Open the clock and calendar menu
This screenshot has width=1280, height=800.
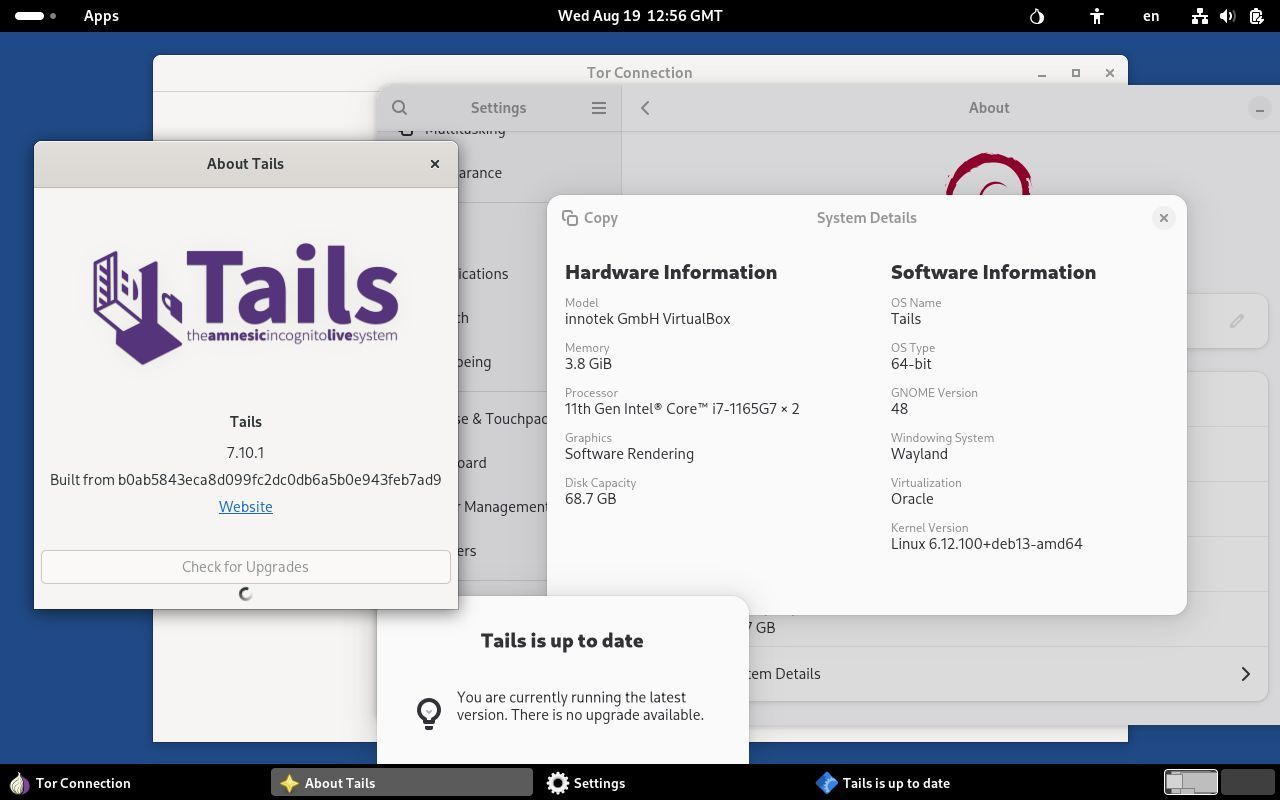640,16
